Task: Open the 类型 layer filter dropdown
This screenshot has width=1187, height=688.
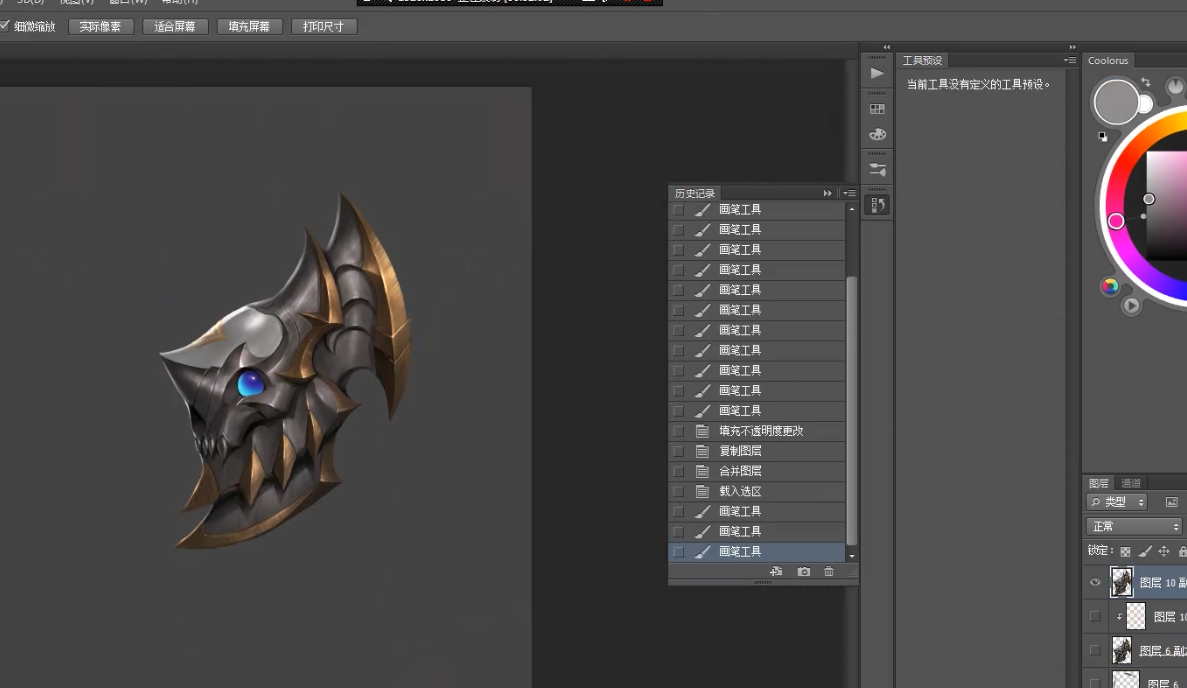Action: click(1117, 502)
